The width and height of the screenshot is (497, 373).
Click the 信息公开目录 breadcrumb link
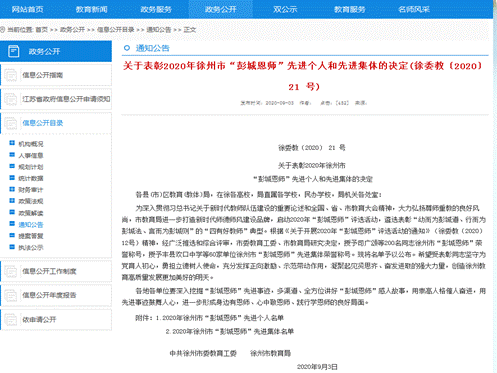click(116, 30)
